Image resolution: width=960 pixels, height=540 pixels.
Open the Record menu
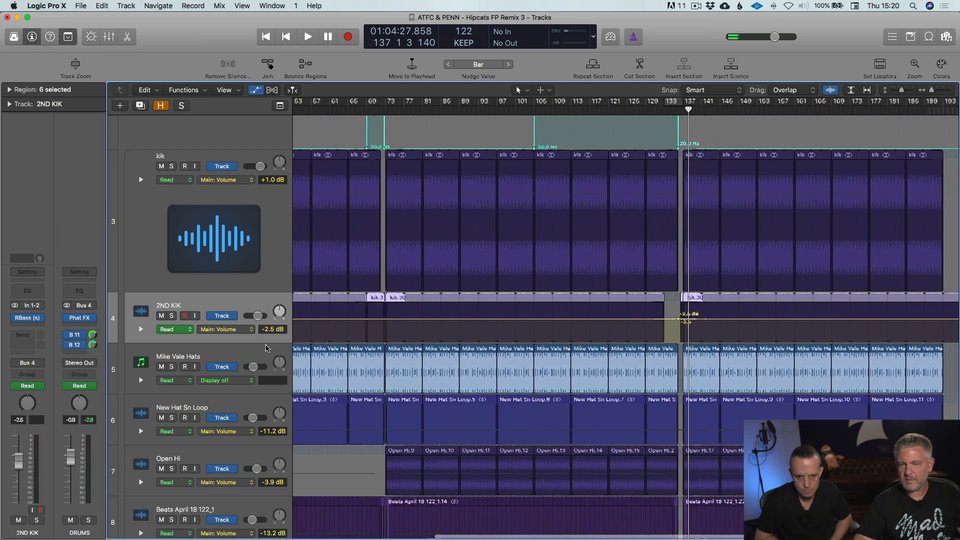click(x=193, y=6)
